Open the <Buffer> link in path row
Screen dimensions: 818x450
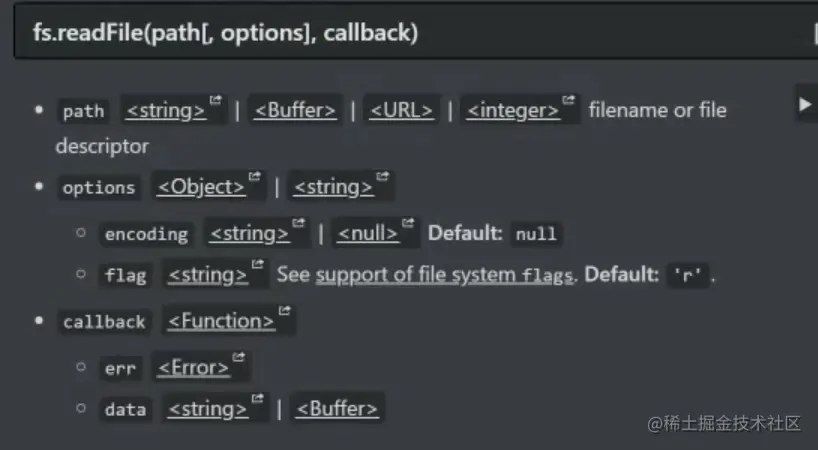295,110
